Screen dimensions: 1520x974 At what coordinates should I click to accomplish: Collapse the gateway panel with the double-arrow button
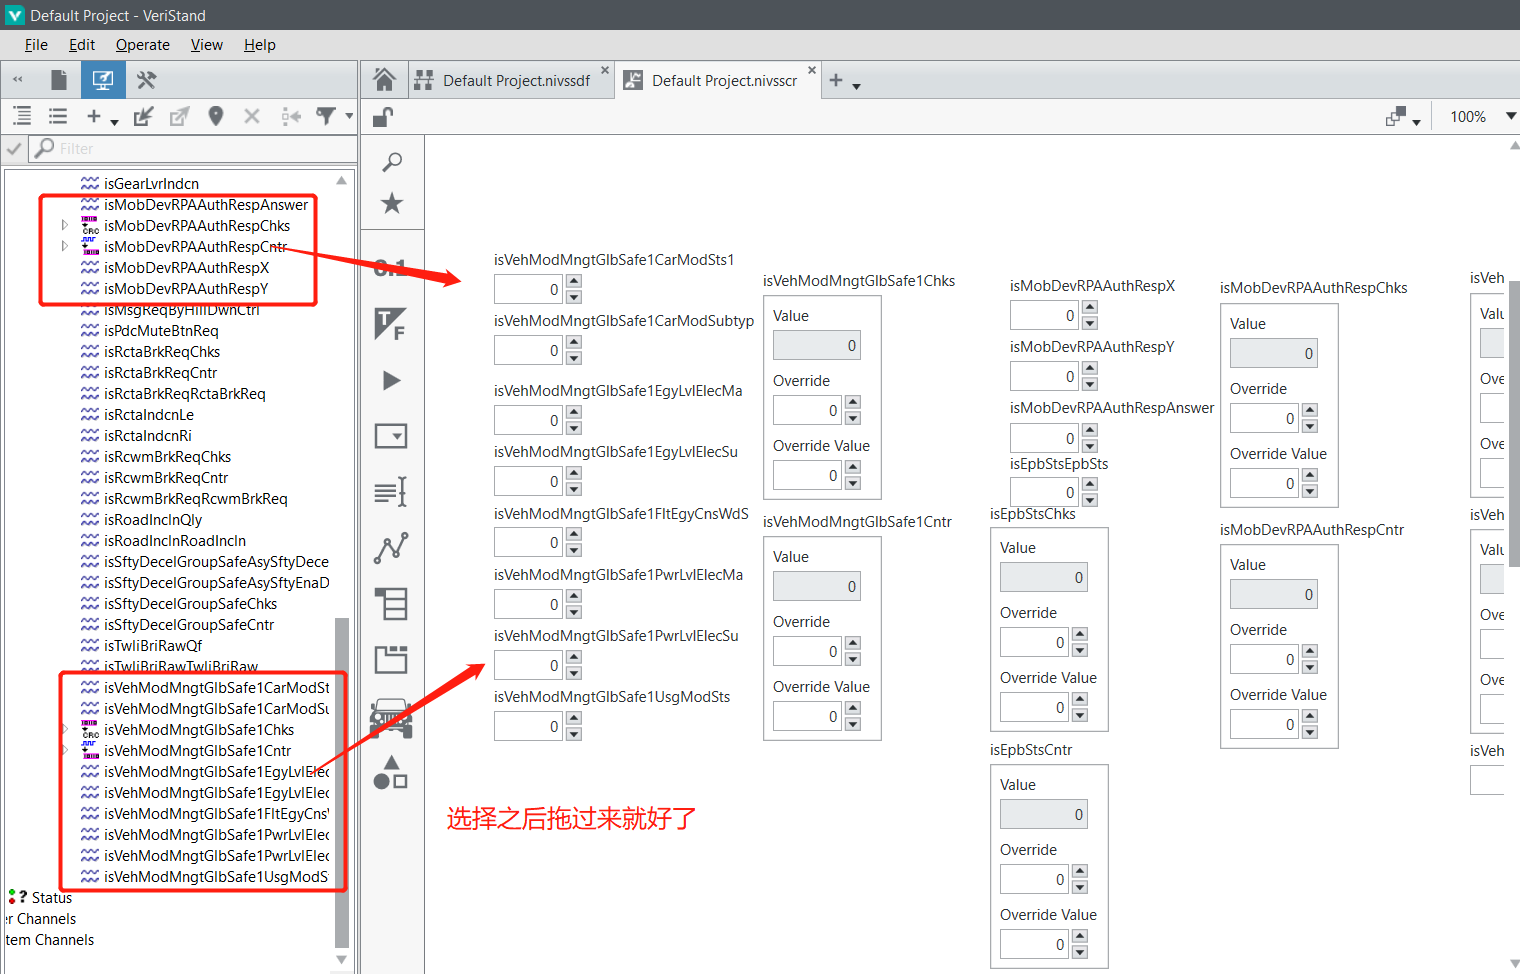[x=16, y=79]
